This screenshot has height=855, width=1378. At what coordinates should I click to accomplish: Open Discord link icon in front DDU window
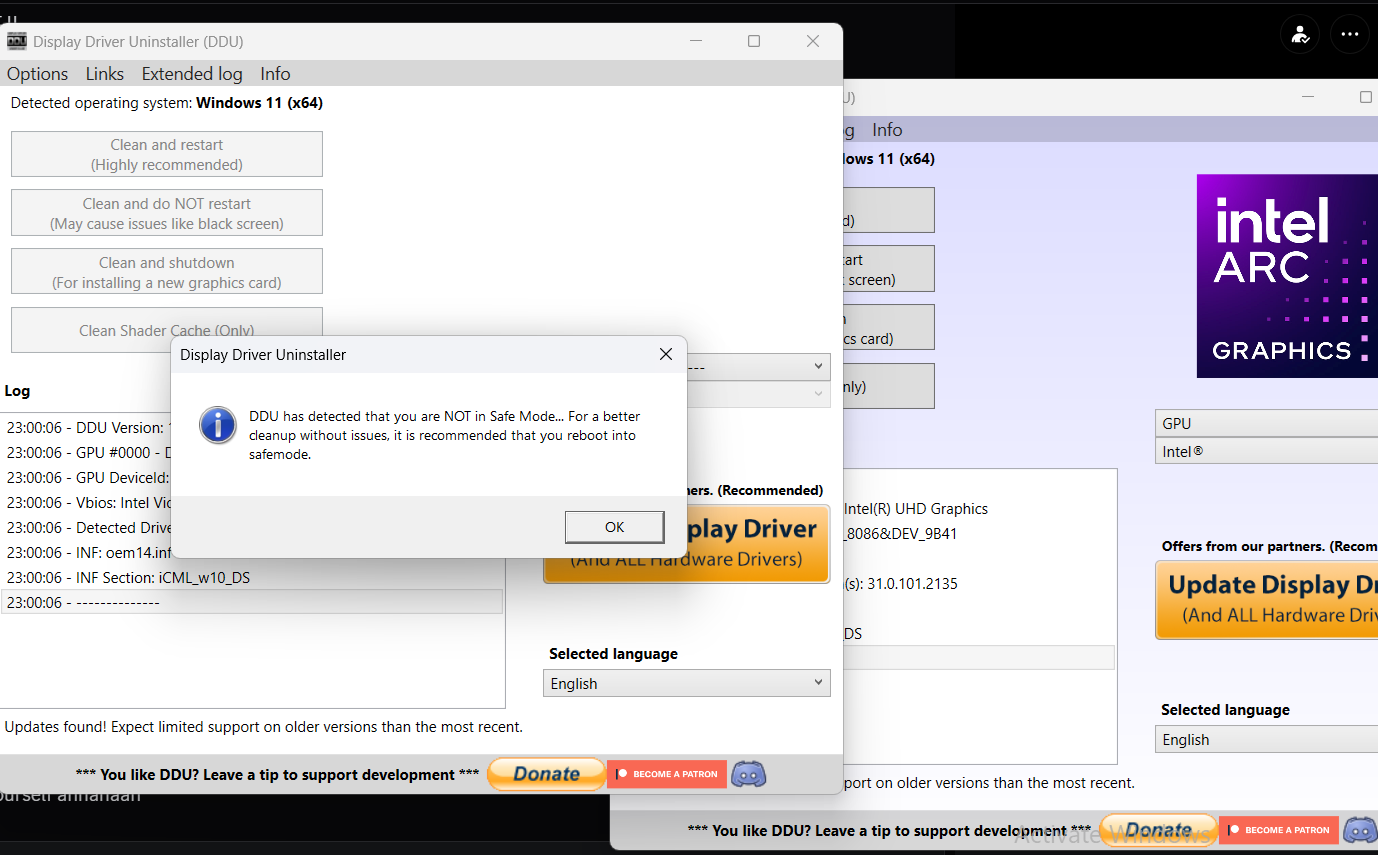[x=749, y=774]
